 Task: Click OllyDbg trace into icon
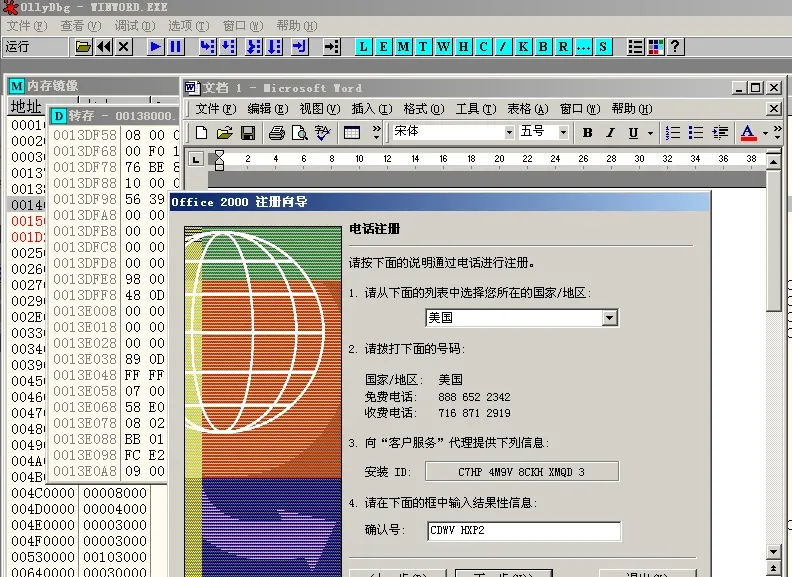[253, 47]
